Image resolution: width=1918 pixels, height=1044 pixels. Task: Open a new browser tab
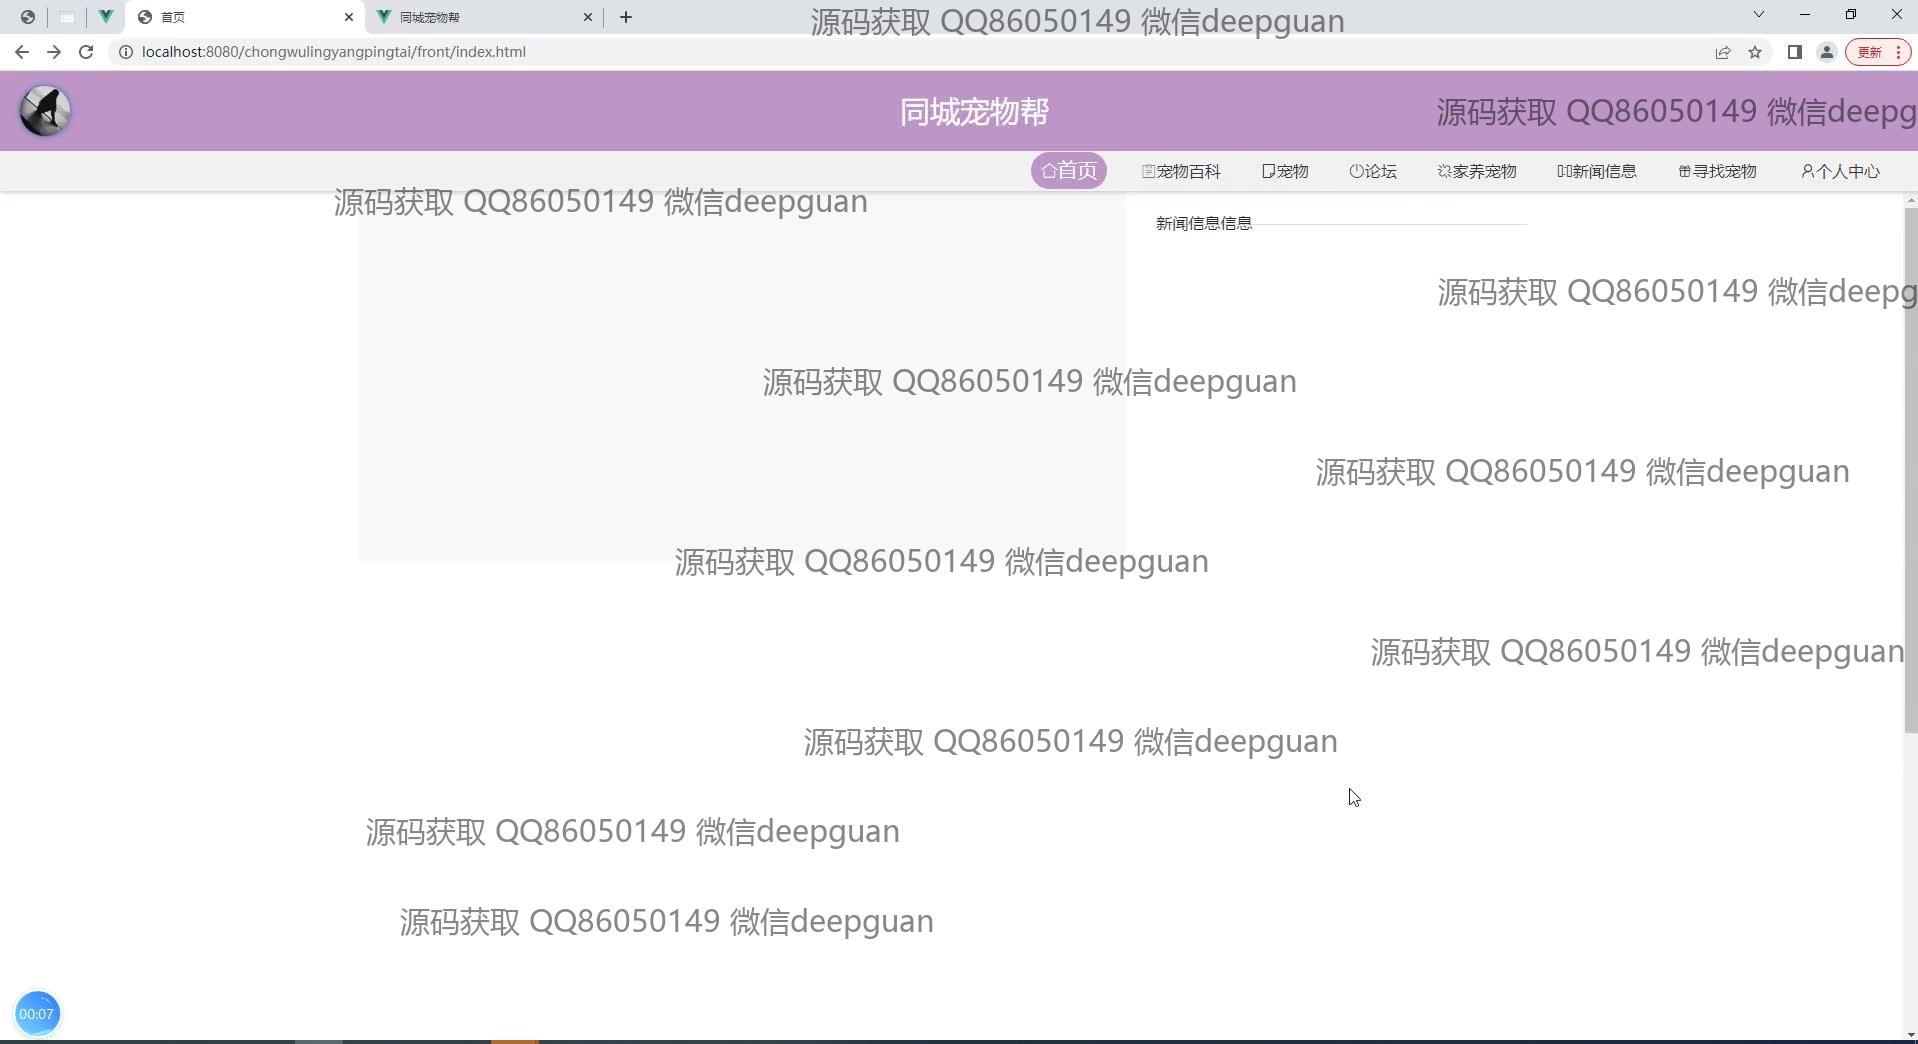626,17
